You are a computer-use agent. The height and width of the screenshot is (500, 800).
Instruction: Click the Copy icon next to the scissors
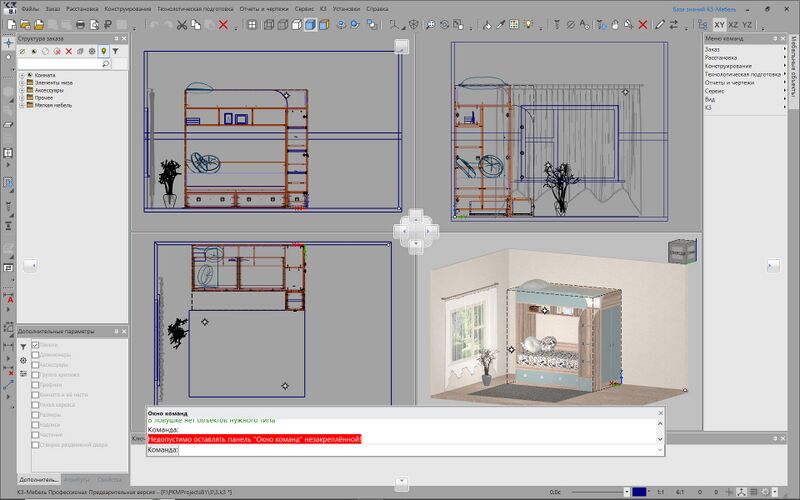(196, 24)
